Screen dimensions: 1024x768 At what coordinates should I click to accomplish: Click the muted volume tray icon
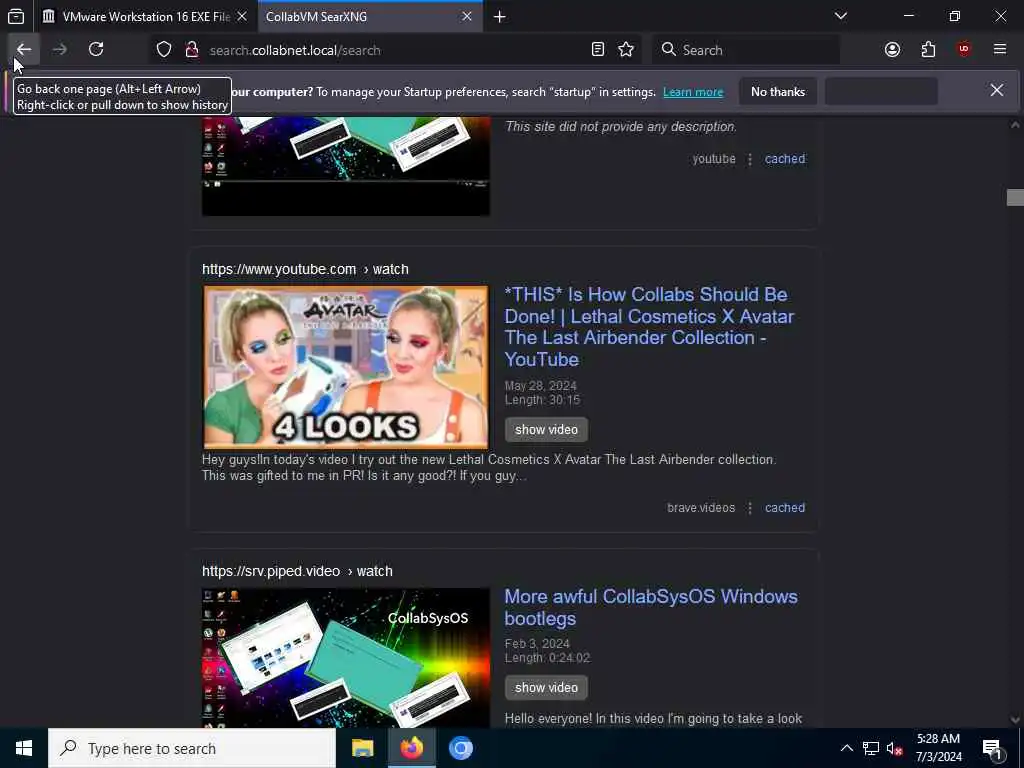(894, 748)
